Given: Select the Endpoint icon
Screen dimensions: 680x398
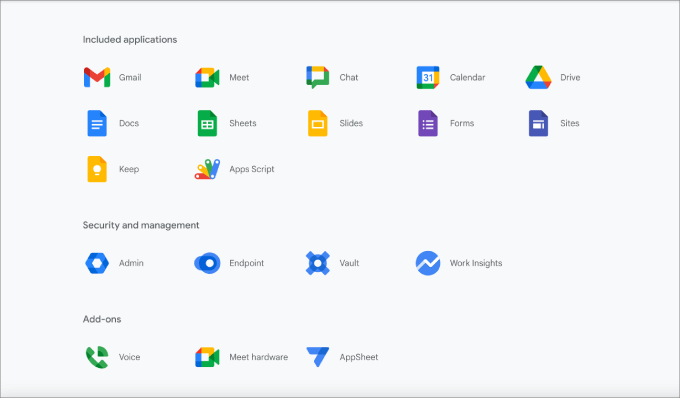Looking at the screenshot, I should point(207,263).
